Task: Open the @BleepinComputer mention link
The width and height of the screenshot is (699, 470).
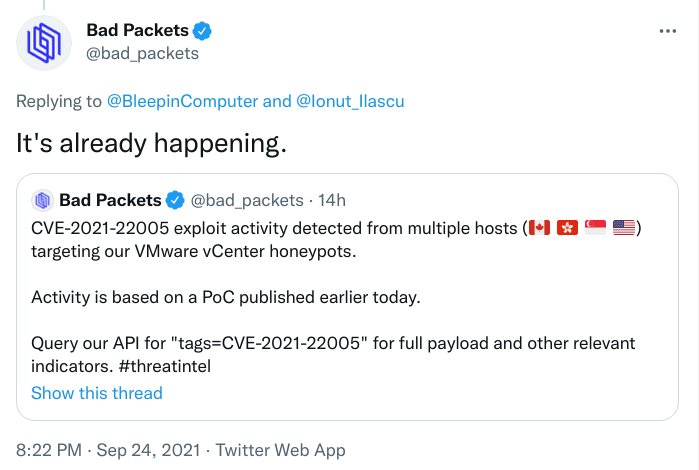Action: coord(182,101)
